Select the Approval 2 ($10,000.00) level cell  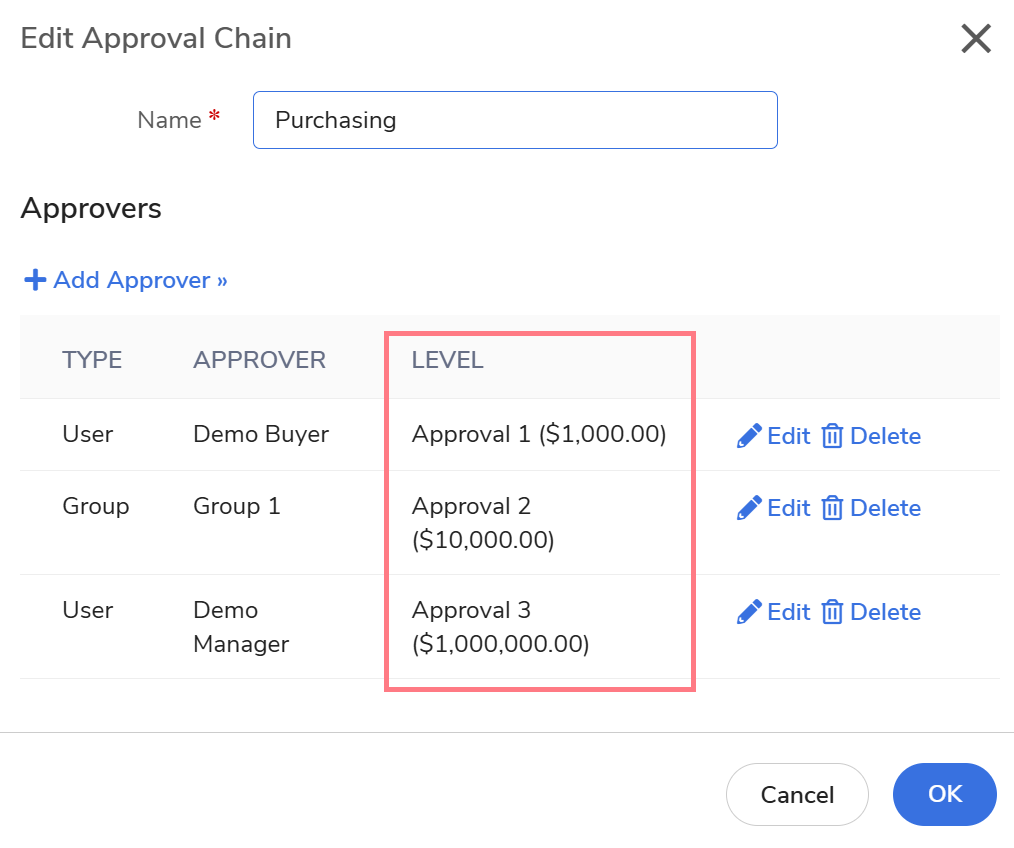(x=484, y=523)
